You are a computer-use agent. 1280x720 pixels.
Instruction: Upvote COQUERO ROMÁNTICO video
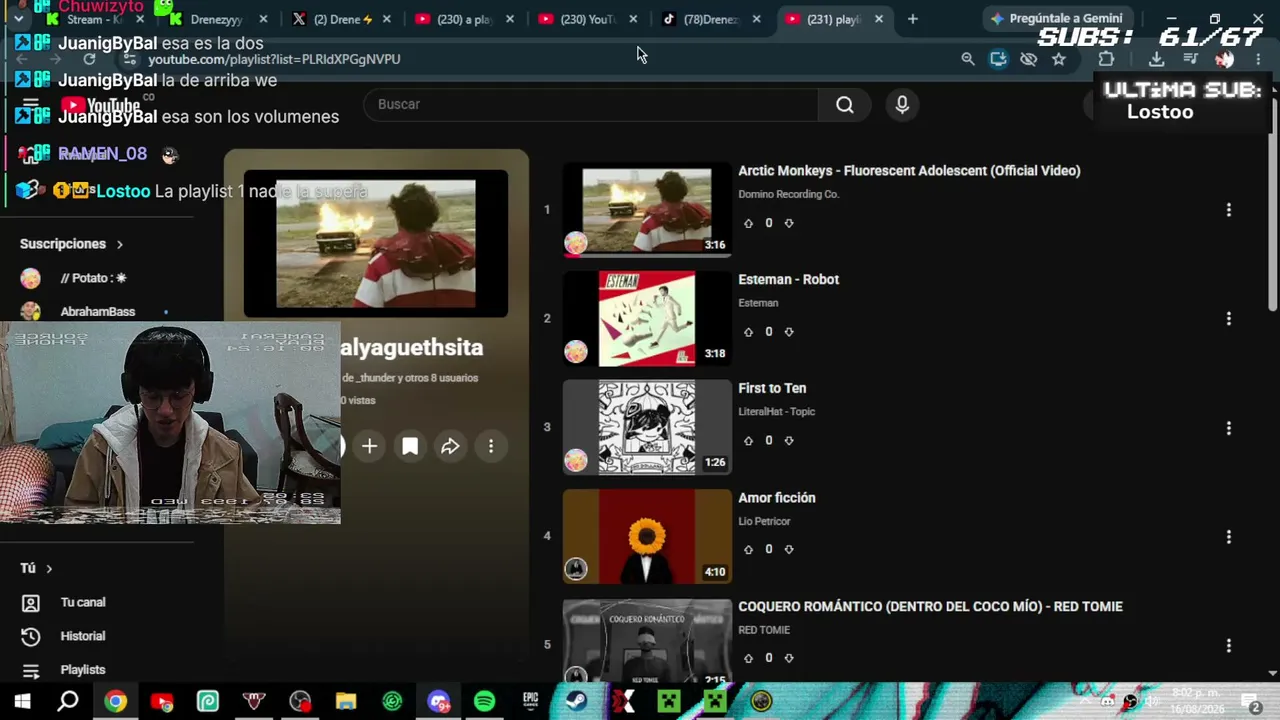pyautogui.click(x=748, y=658)
